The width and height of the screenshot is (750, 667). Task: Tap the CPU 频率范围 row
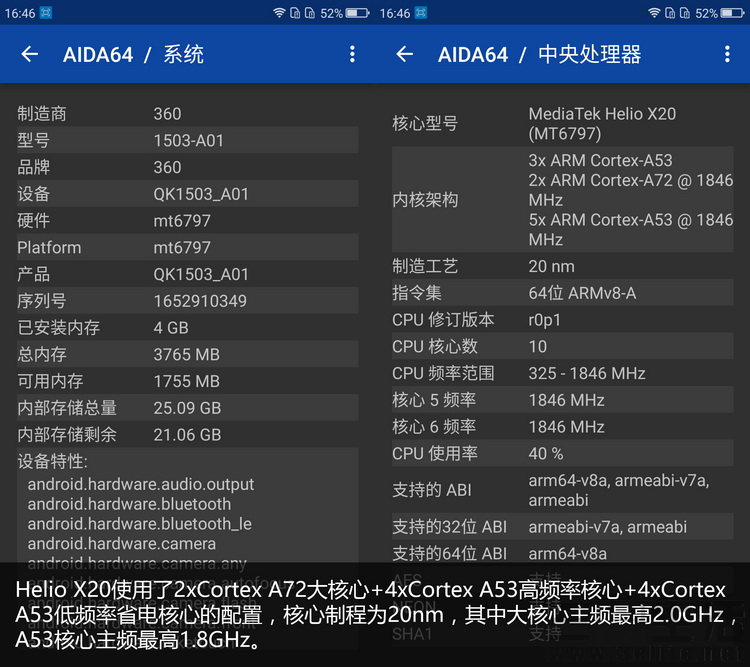point(562,373)
